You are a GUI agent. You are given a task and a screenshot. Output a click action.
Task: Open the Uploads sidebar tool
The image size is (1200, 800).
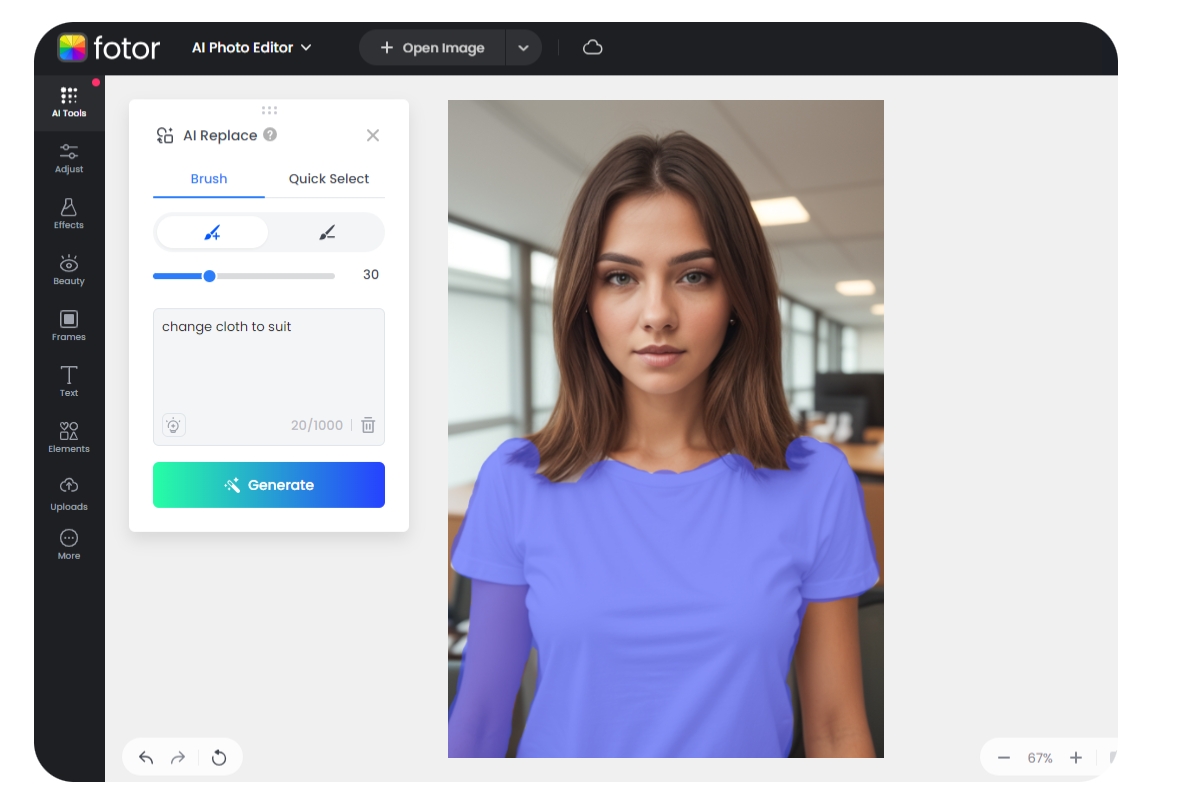[69, 494]
